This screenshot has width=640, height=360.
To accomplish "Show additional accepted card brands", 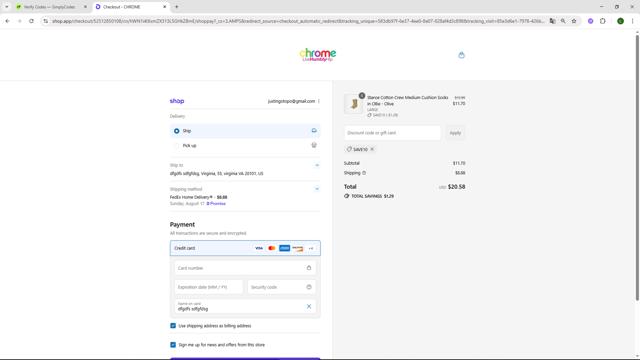I will tap(311, 248).
